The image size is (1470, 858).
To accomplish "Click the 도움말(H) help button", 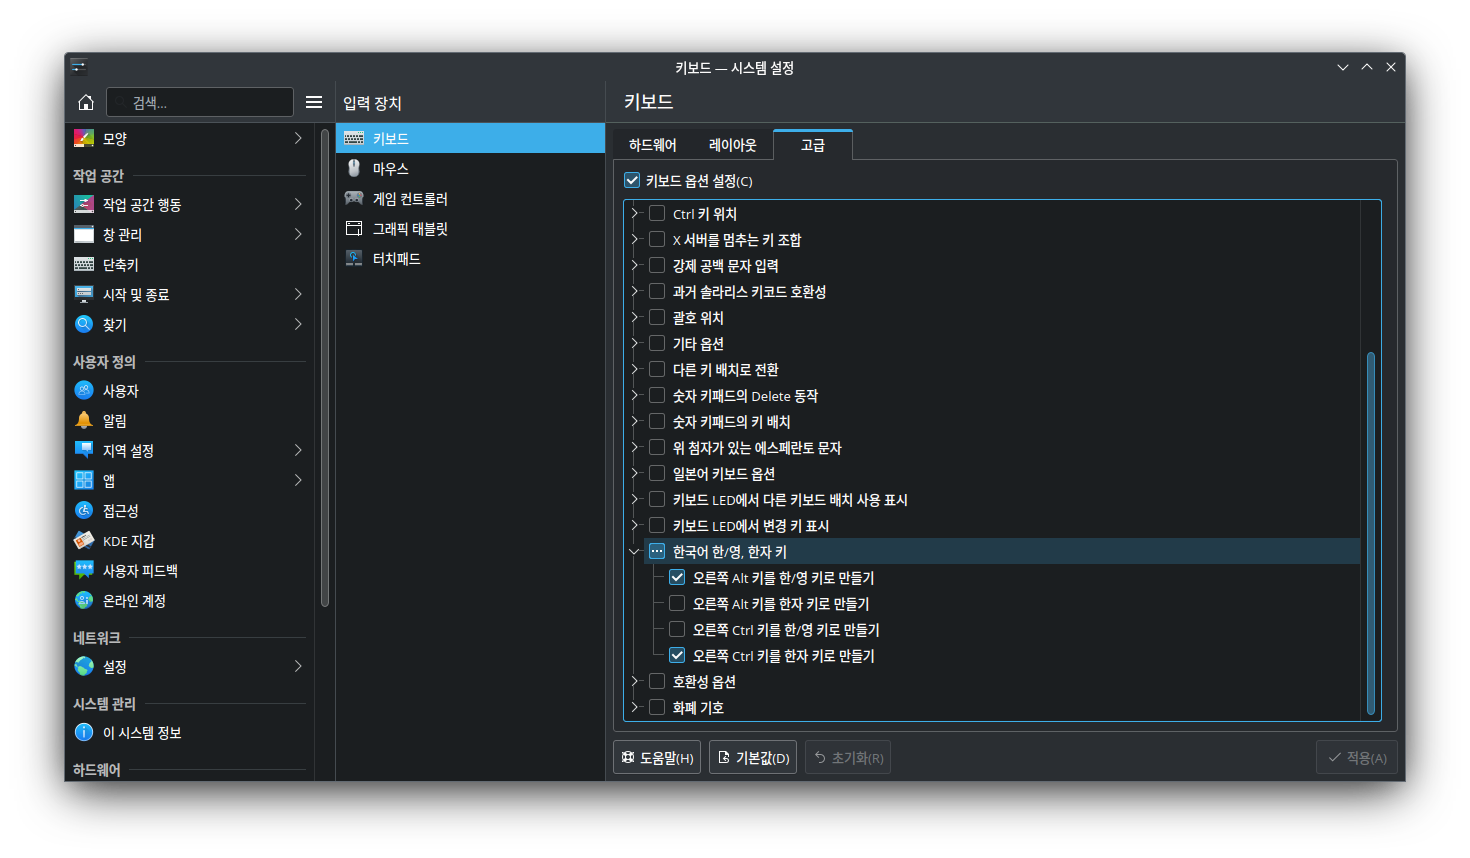I will click(657, 757).
